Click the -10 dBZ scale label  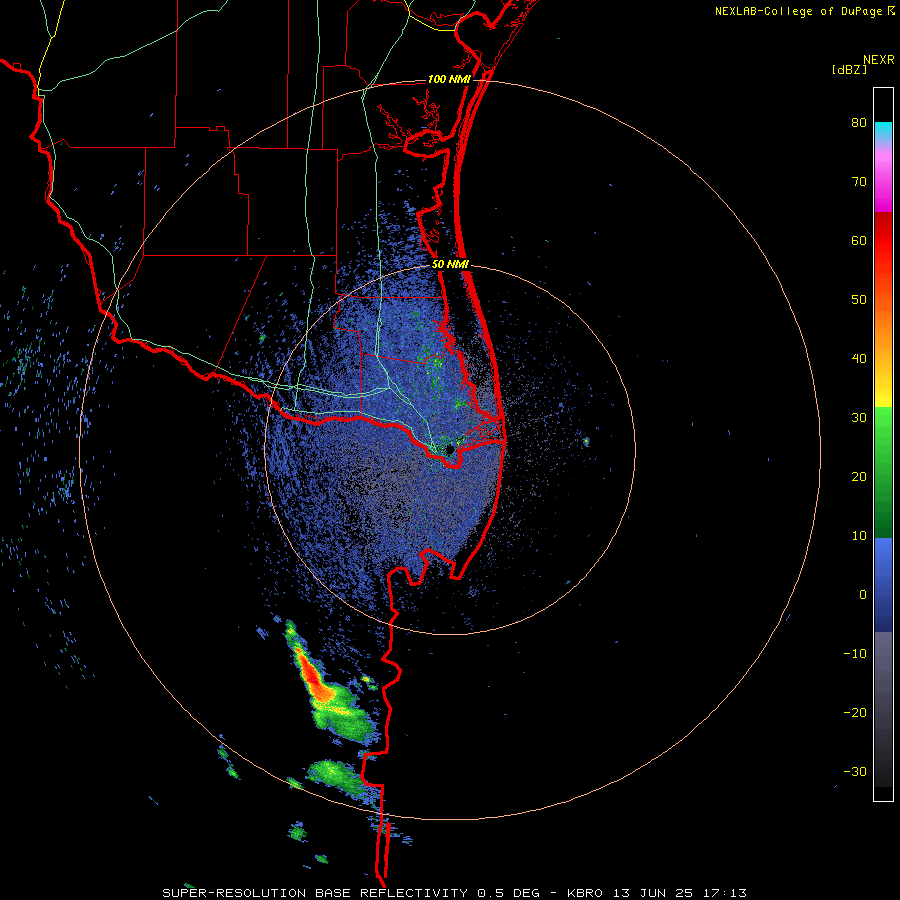pyautogui.click(x=855, y=654)
